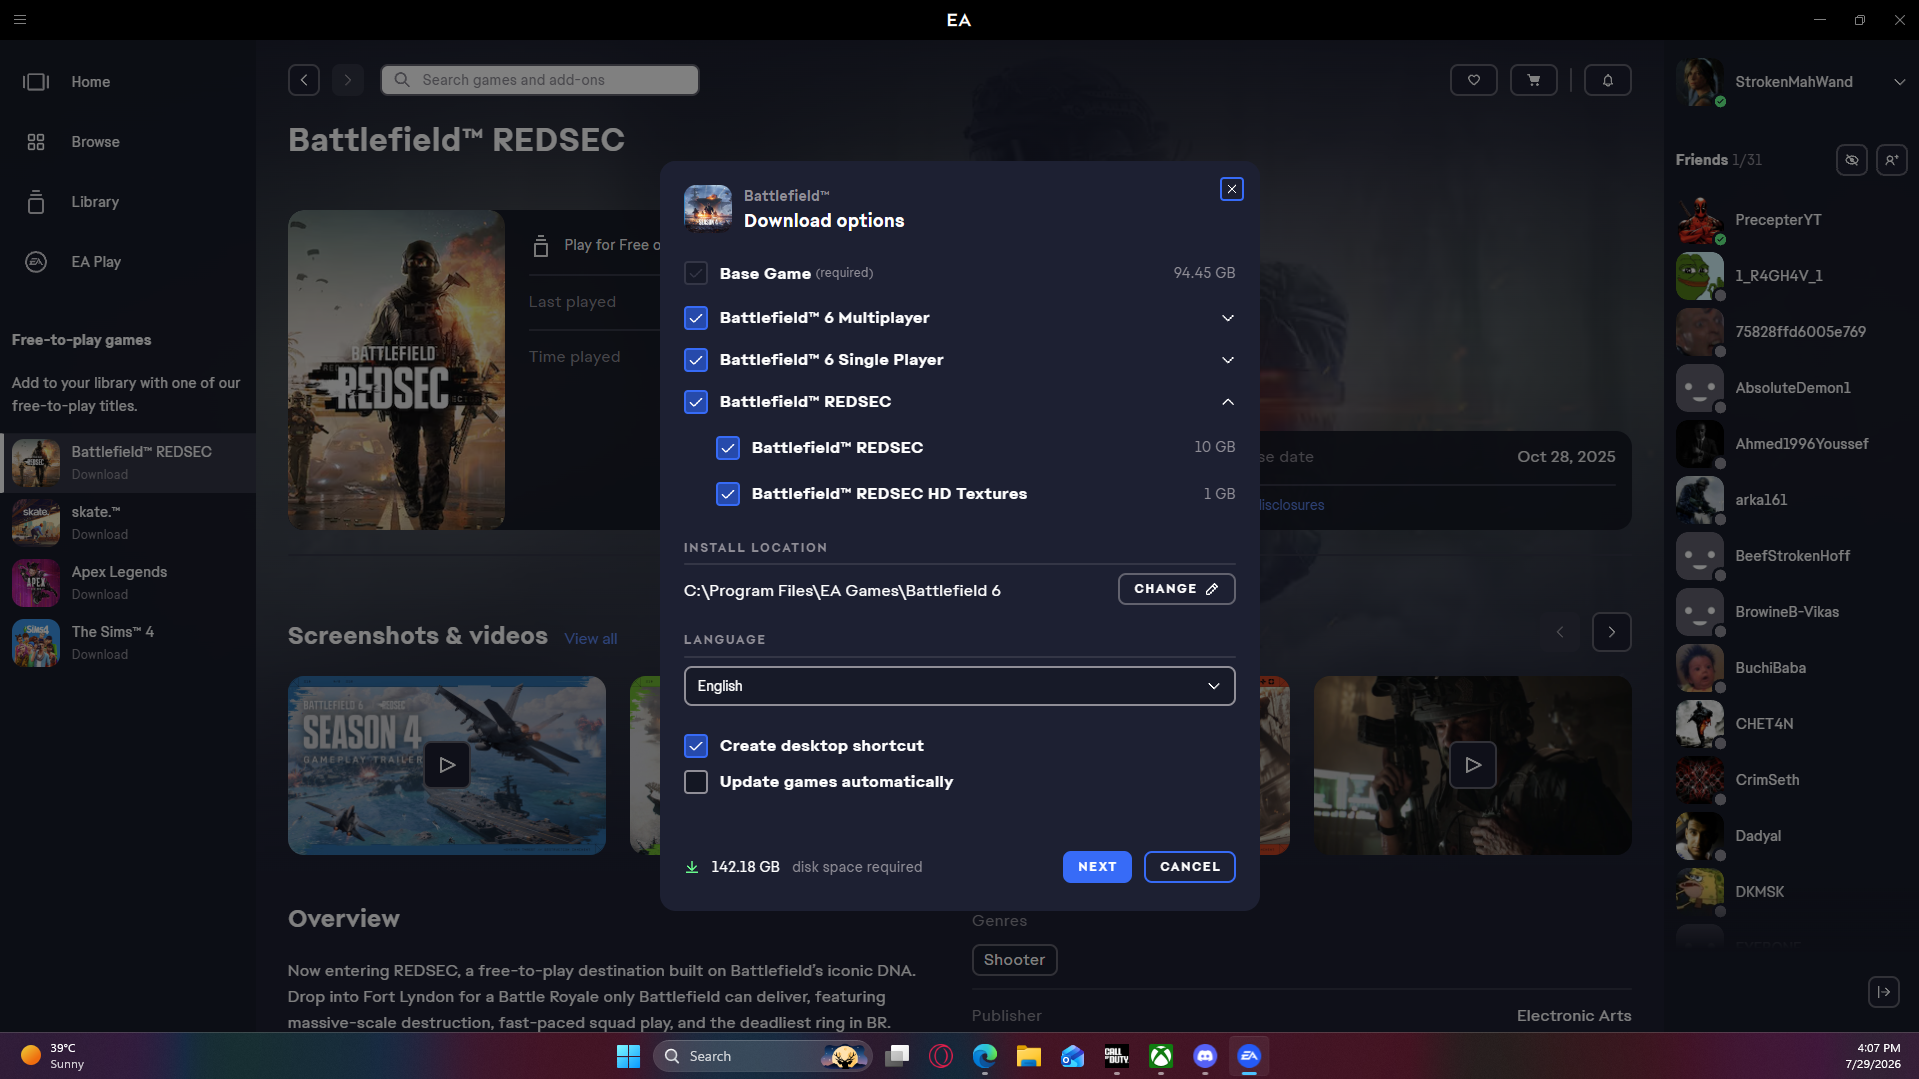This screenshot has height=1079, width=1919.
Task: Open 1_R4GH4V_1 friend avatar
Action: click(1699, 276)
